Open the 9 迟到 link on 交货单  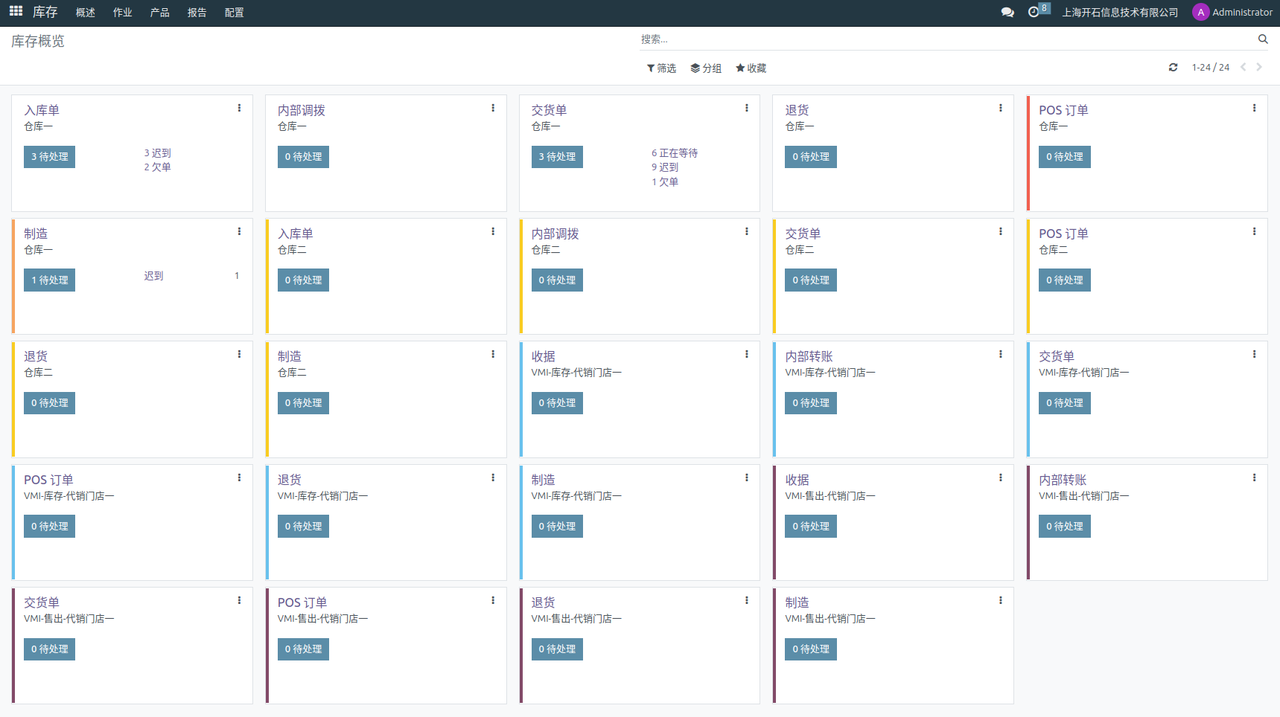tap(665, 168)
